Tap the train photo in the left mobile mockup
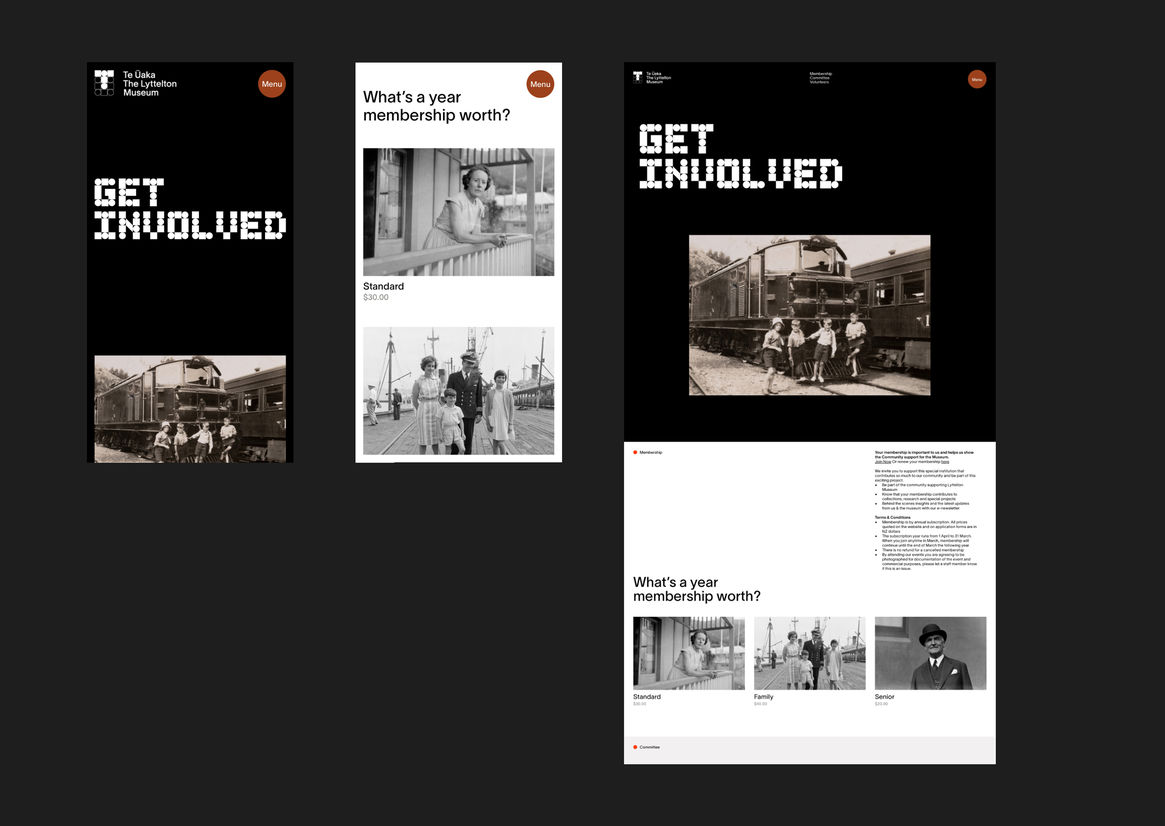The height and width of the screenshot is (826, 1165). (190, 408)
